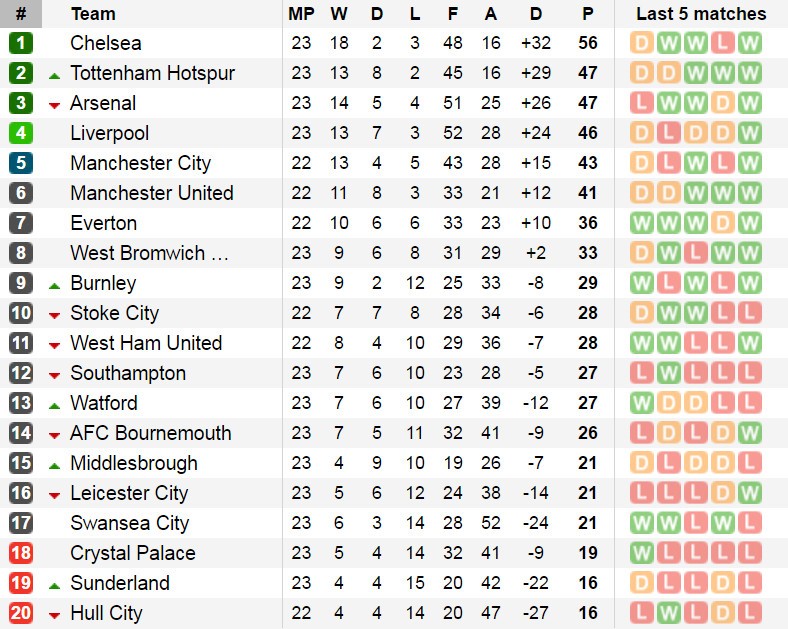
Task: Click the Last 5 matches header
Action: (701, 14)
